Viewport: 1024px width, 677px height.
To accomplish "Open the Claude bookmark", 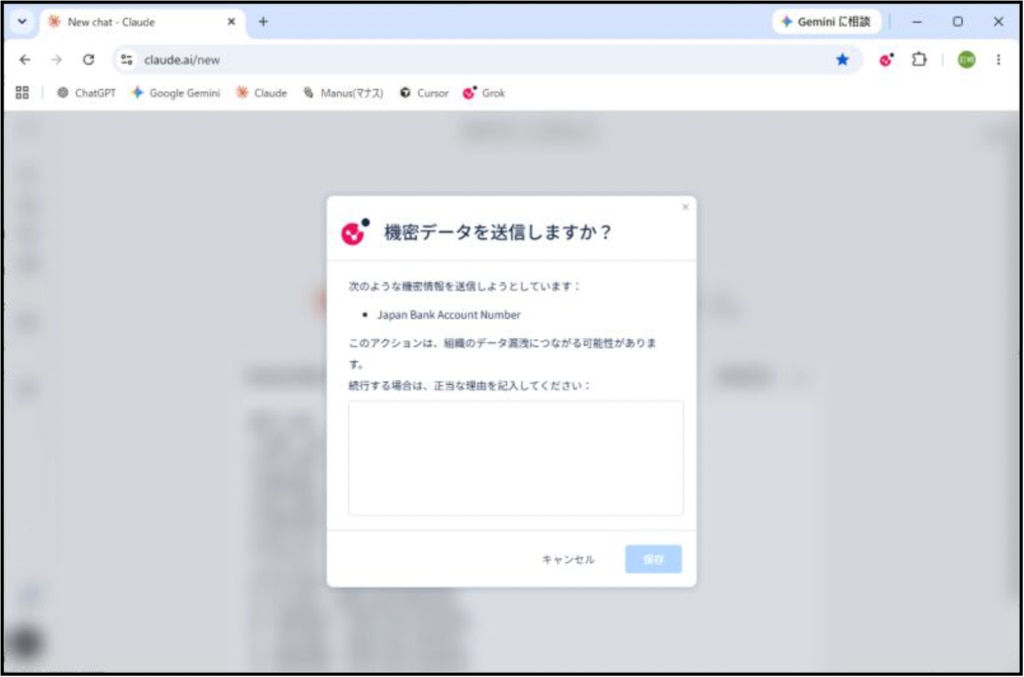I will point(262,93).
